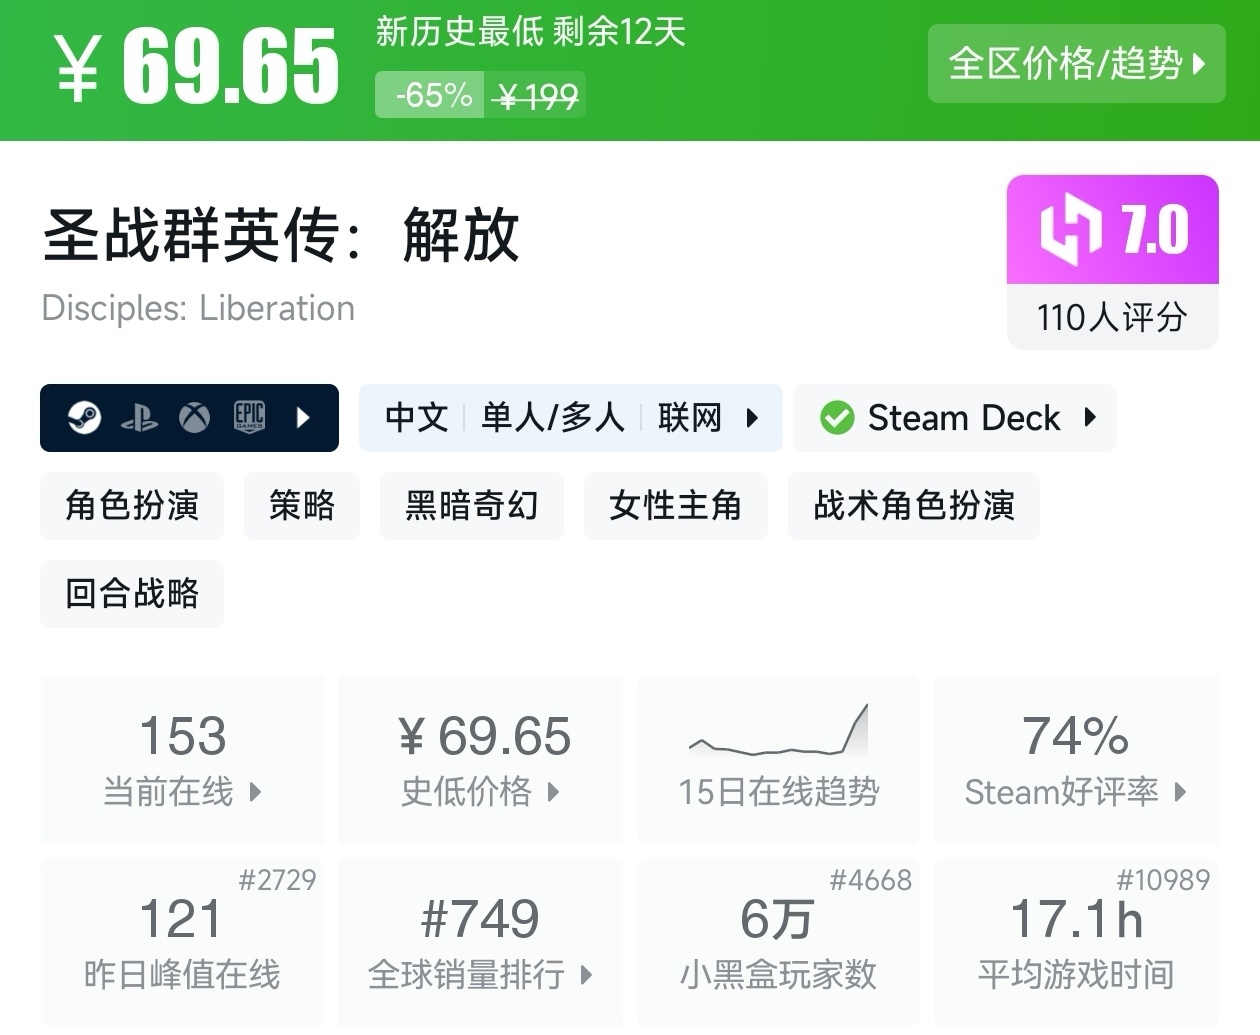Click the Xbox platform icon
The height and width of the screenshot is (1035, 1260).
click(x=194, y=417)
